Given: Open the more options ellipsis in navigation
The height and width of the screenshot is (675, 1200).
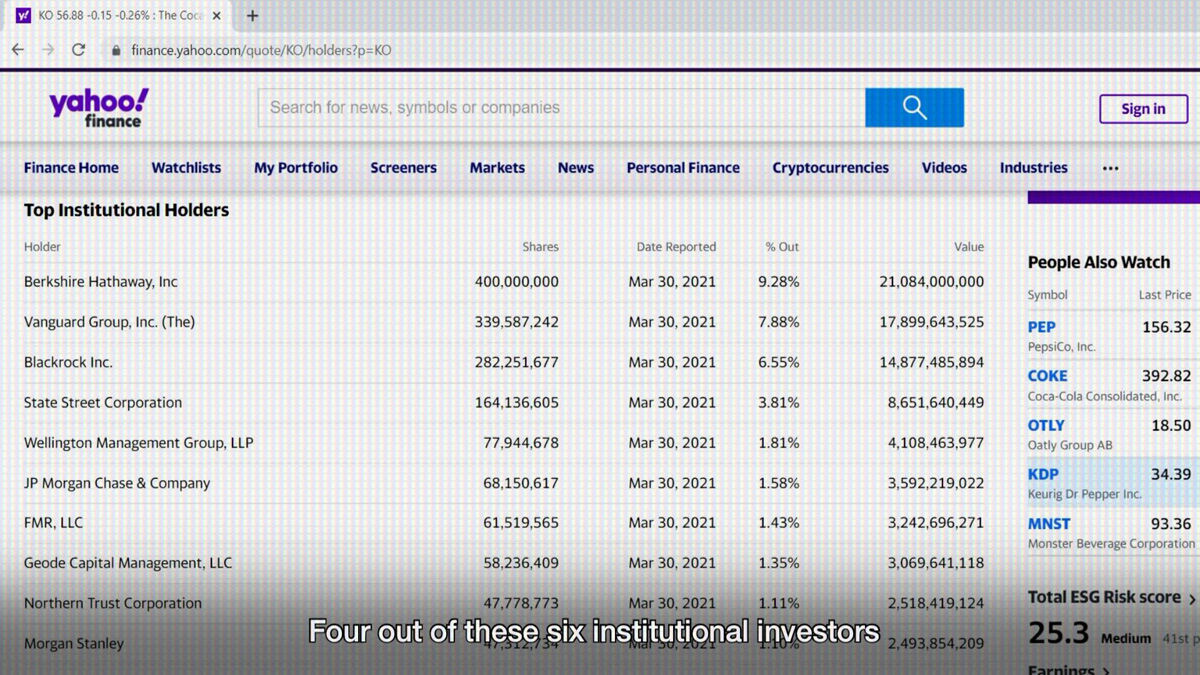Looking at the screenshot, I should point(1110,168).
